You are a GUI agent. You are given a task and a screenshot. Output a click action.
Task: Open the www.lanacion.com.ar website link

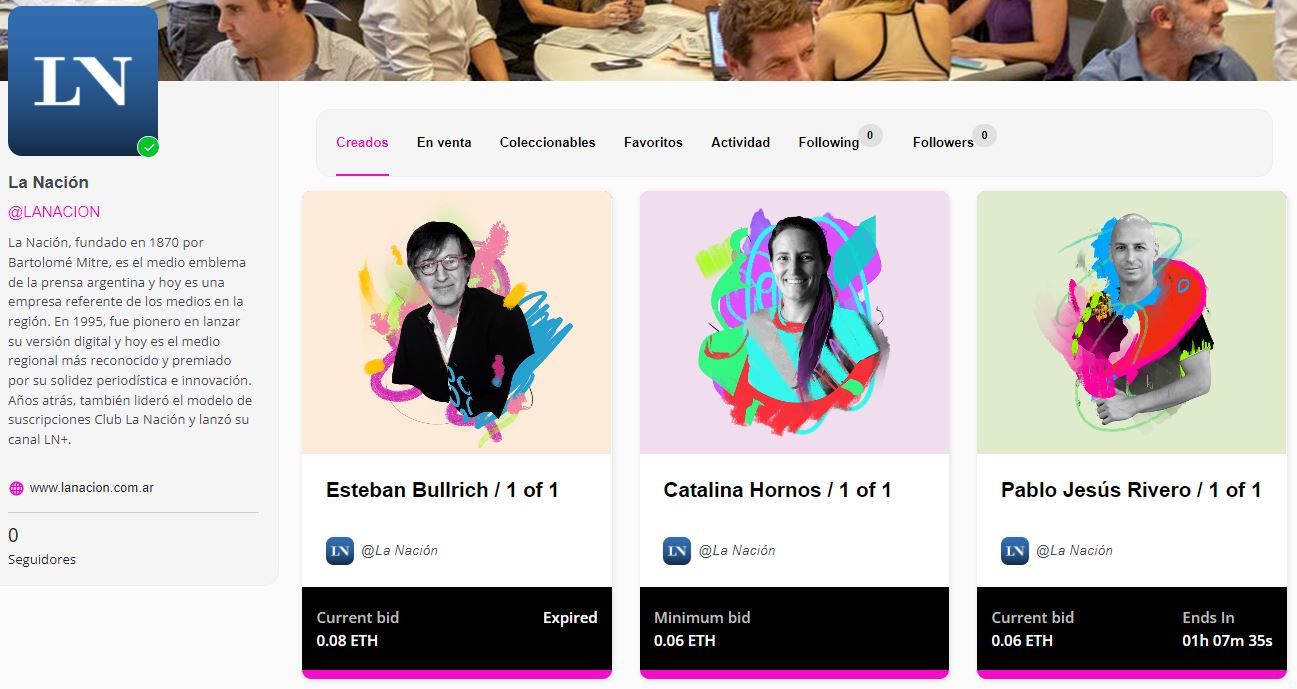click(x=91, y=488)
